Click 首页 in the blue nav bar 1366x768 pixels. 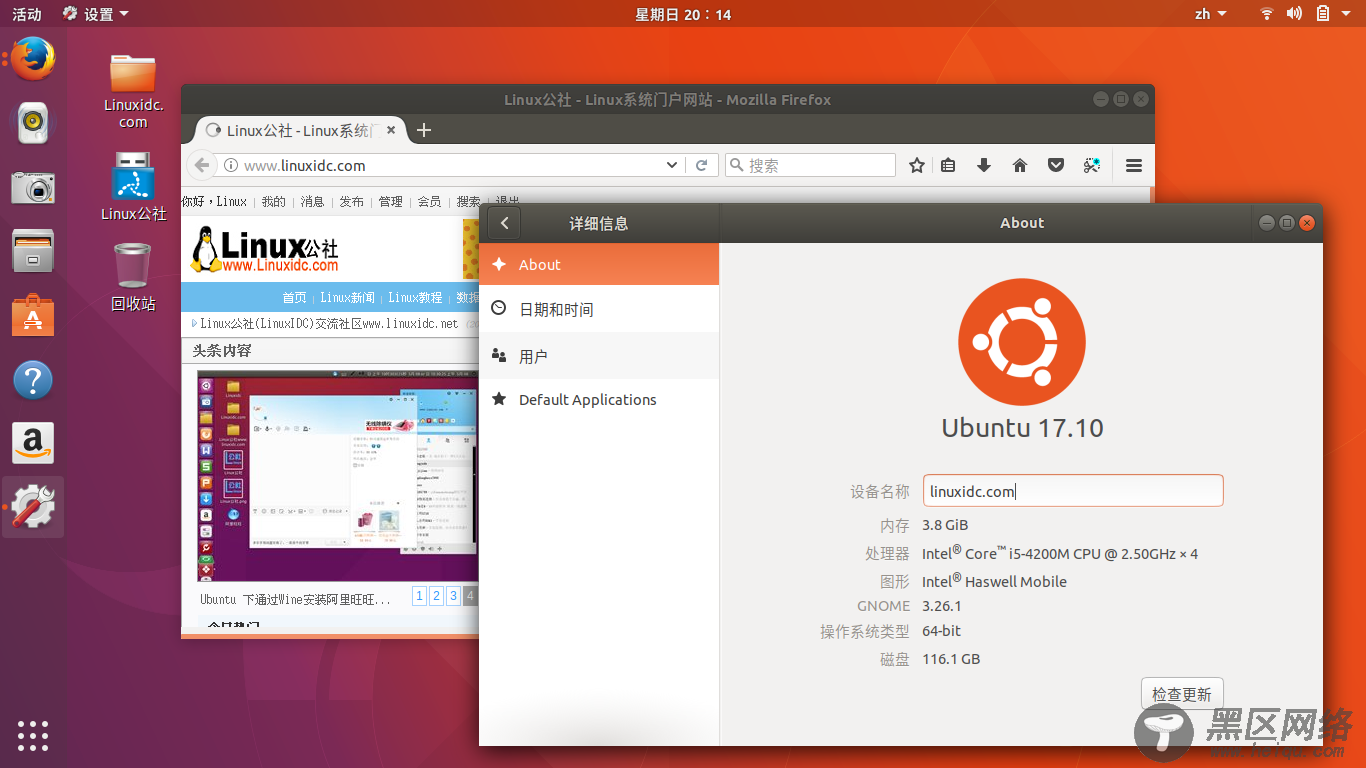pos(295,297)
